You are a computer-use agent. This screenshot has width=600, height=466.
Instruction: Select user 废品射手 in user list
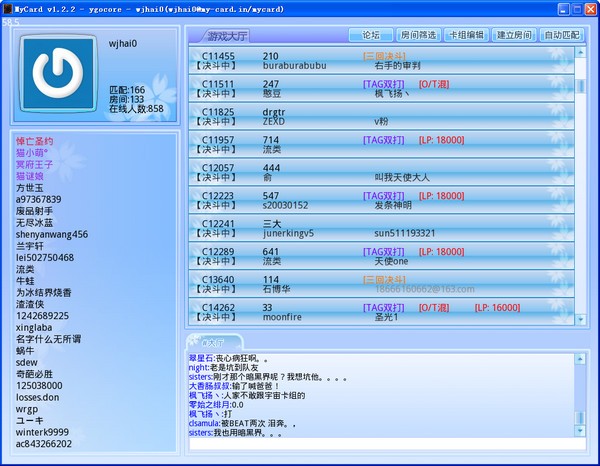[x=34, y=211]
